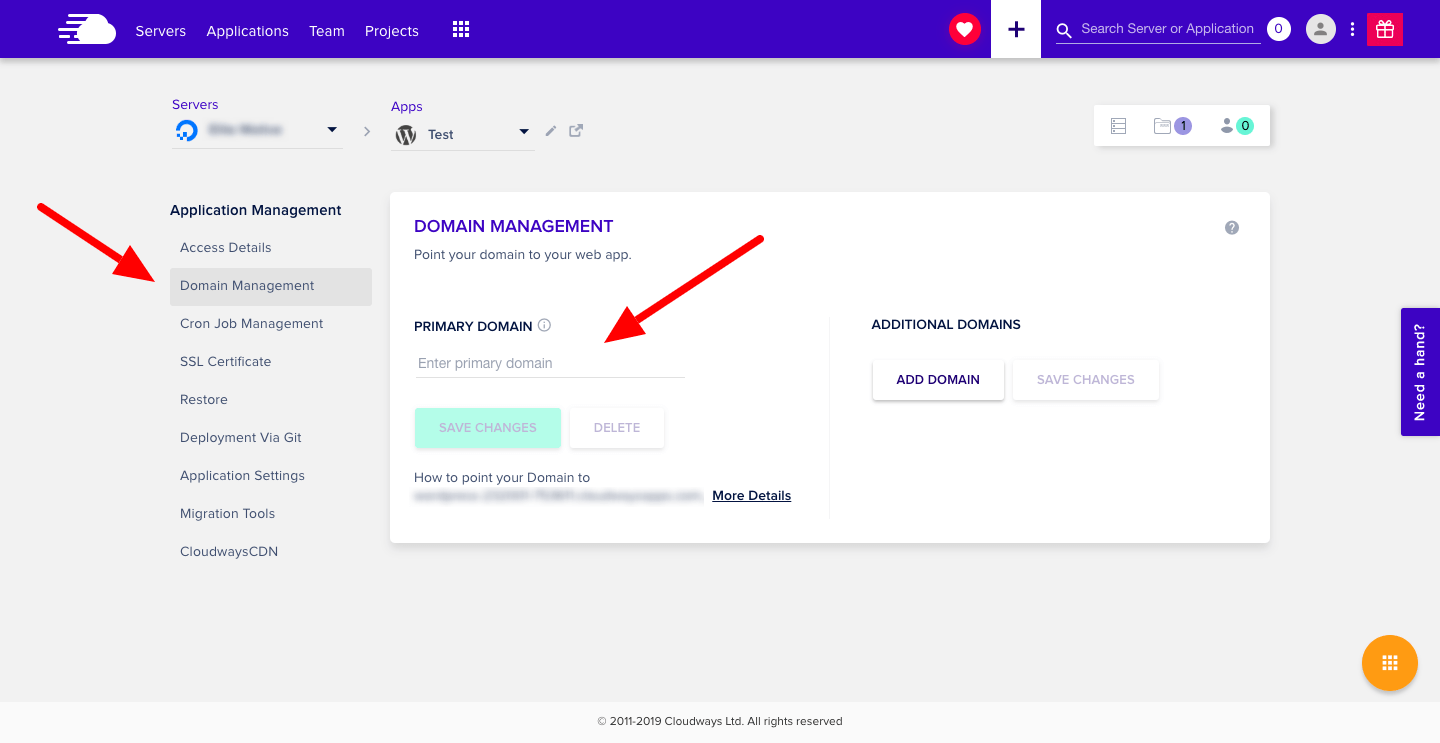
Task: Expand the Apps dropdown showing Test
Action: click(x=523, y=131)
